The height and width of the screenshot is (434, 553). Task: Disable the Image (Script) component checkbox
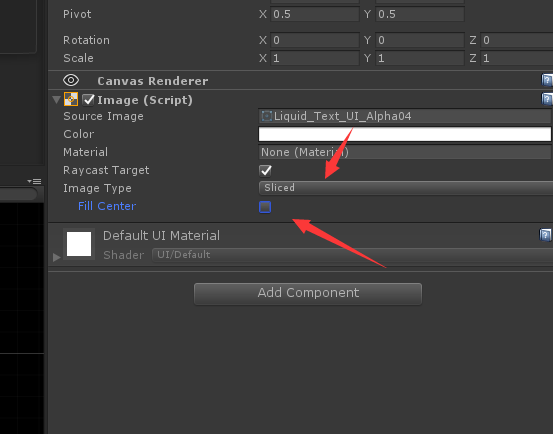[88, 100]
